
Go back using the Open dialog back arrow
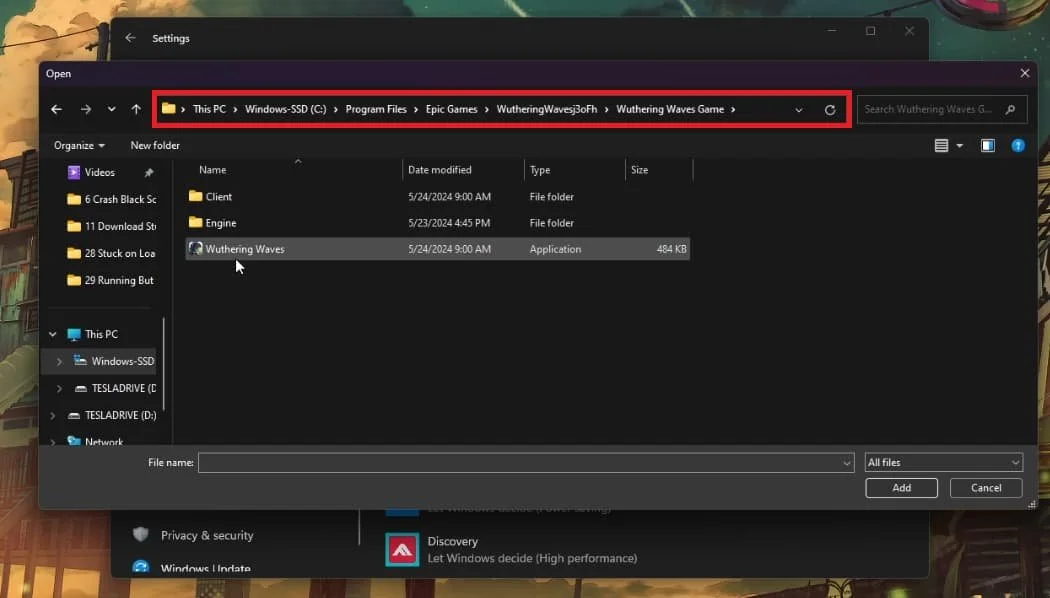coord(56,109)
